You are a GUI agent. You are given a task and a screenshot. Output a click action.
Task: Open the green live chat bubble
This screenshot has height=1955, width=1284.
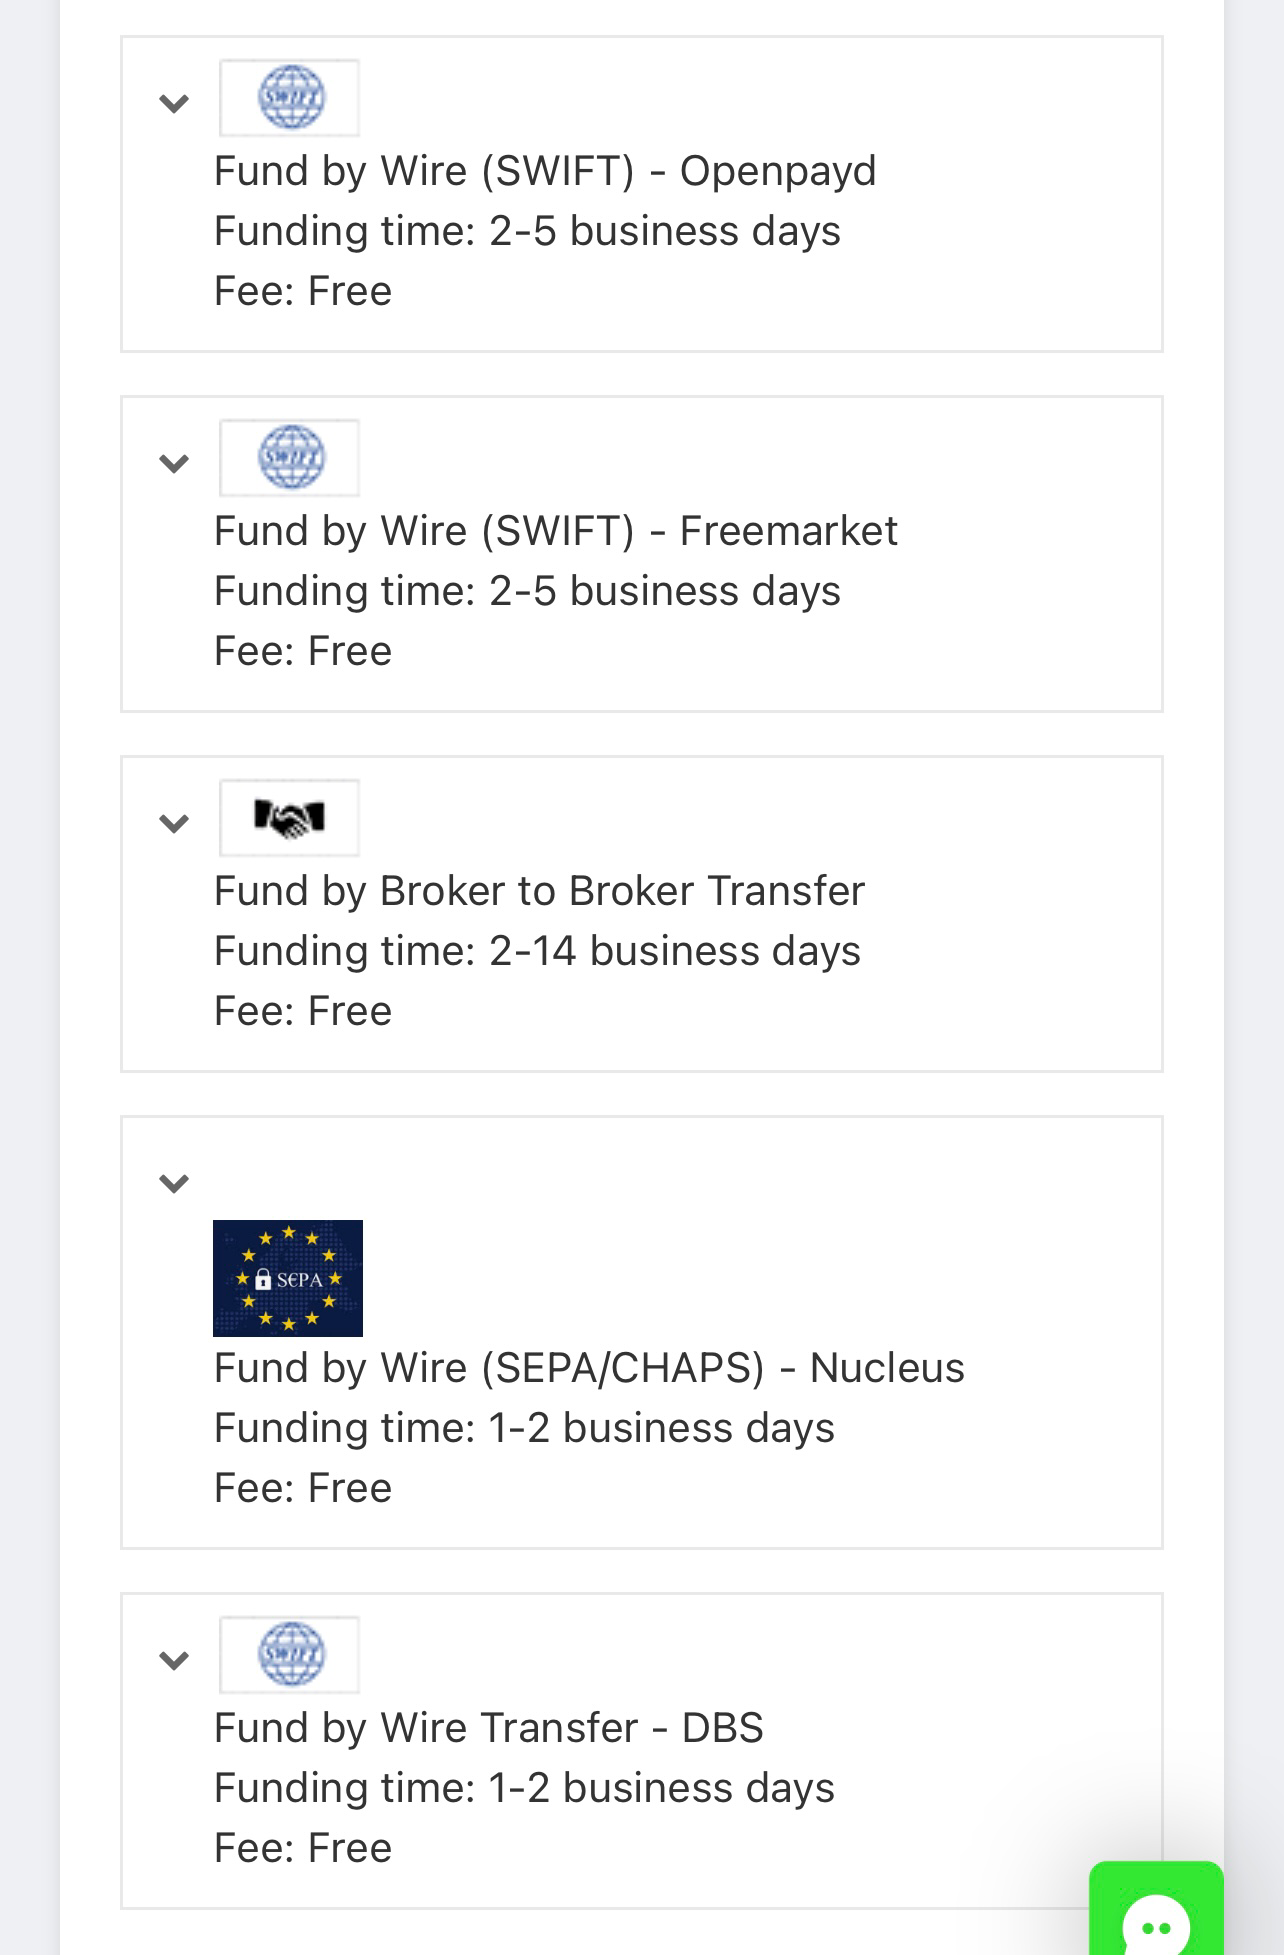(x=1156, y=1908)
